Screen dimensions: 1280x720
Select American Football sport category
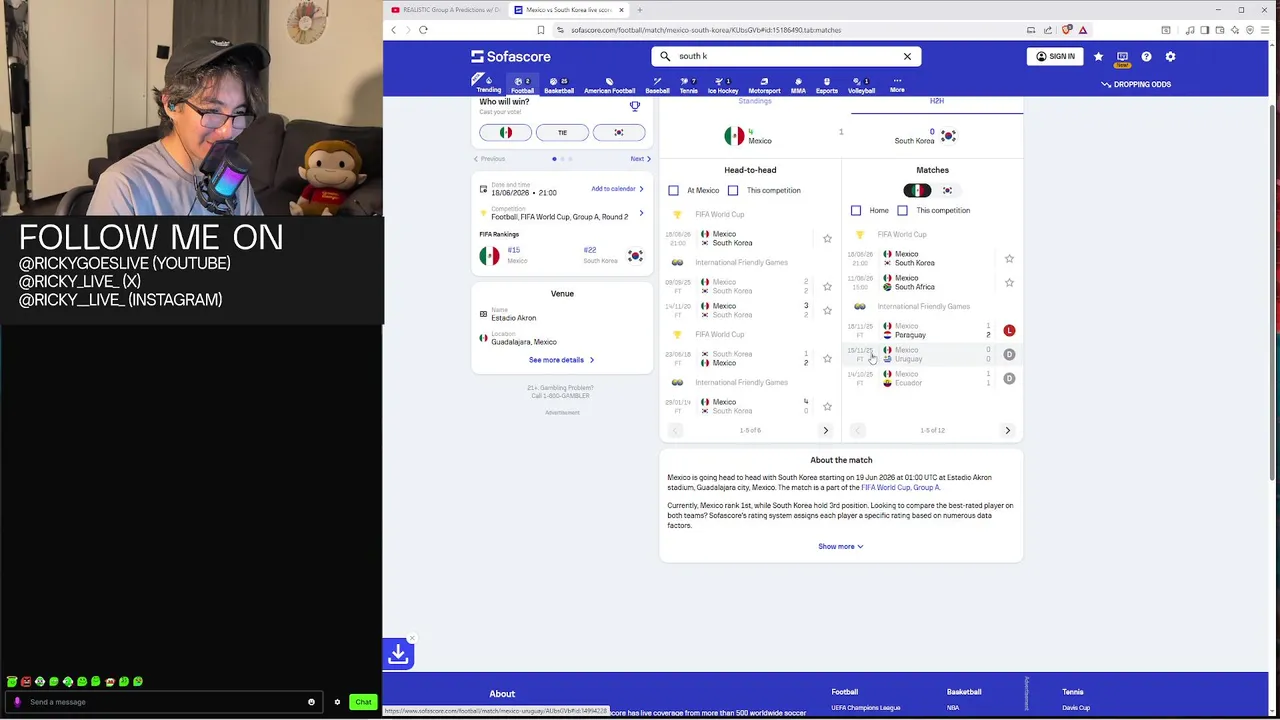(609, 85)
